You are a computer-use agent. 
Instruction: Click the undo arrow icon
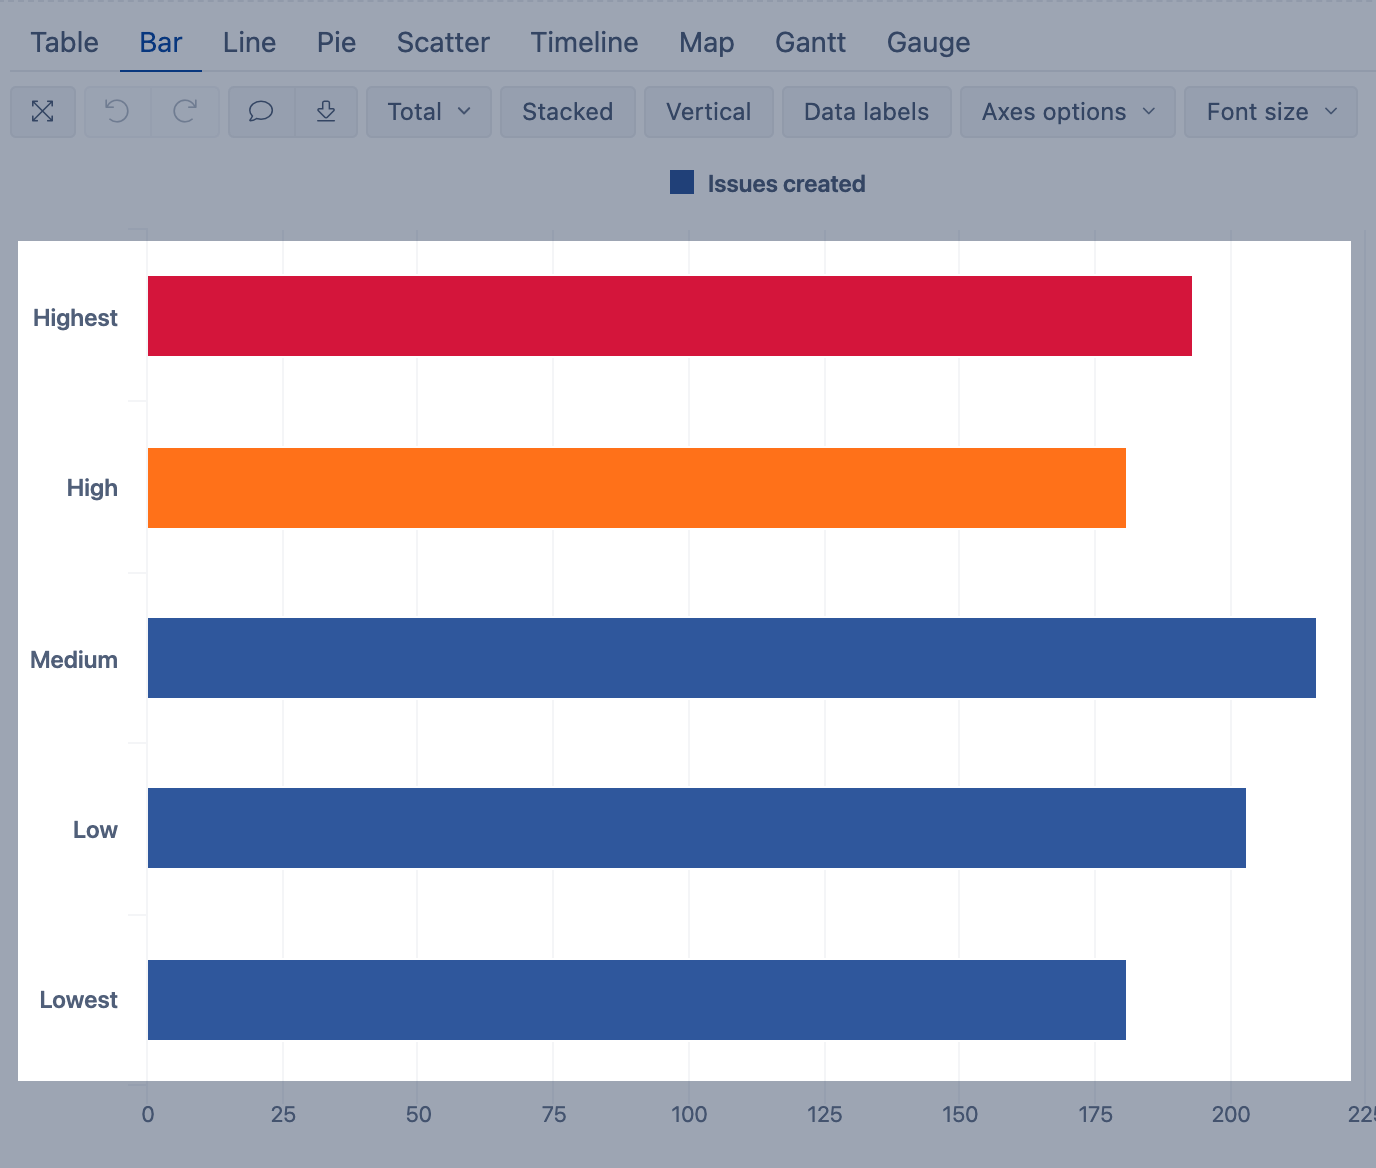point(117,111)
